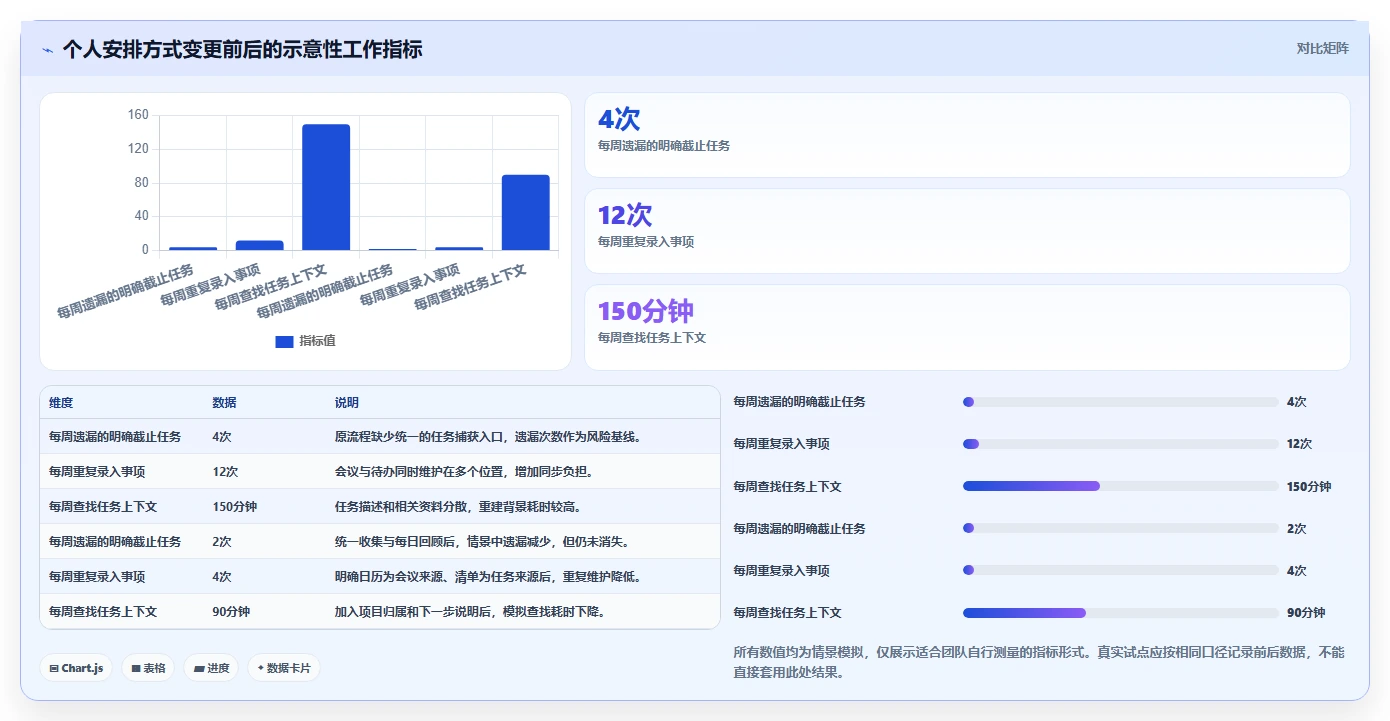Open the 4次 data card

point(967,135)
